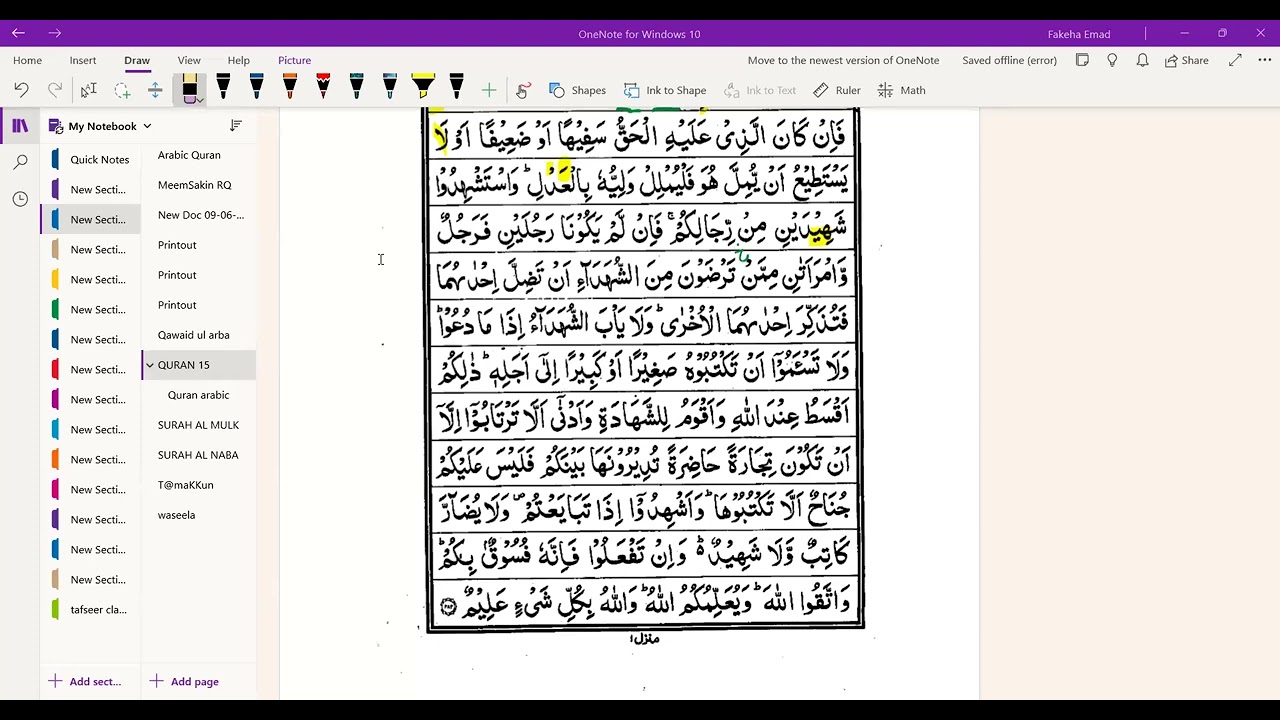Image resolution: width=1280 pixels, height=720 pixels.
Task: Select the Eraser tool
Action: point(188,89)
